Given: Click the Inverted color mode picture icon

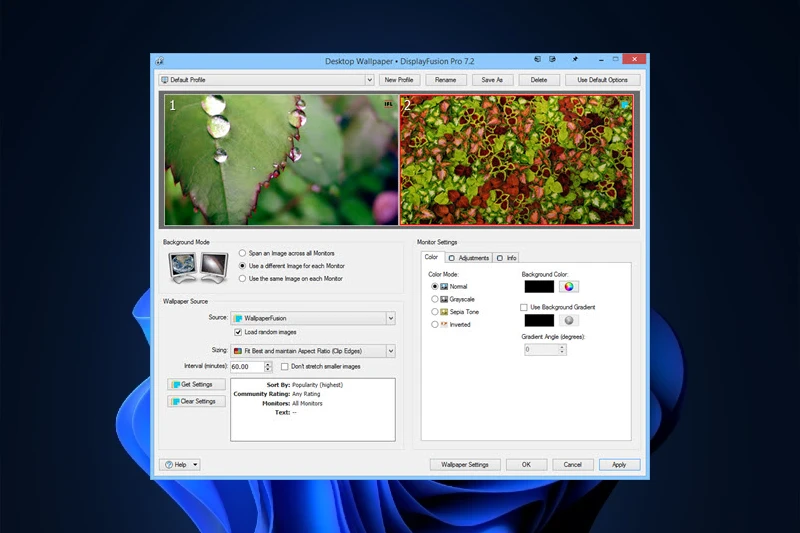Looking at the screenshot, I should pyautogui.click(x=444, y=324).
